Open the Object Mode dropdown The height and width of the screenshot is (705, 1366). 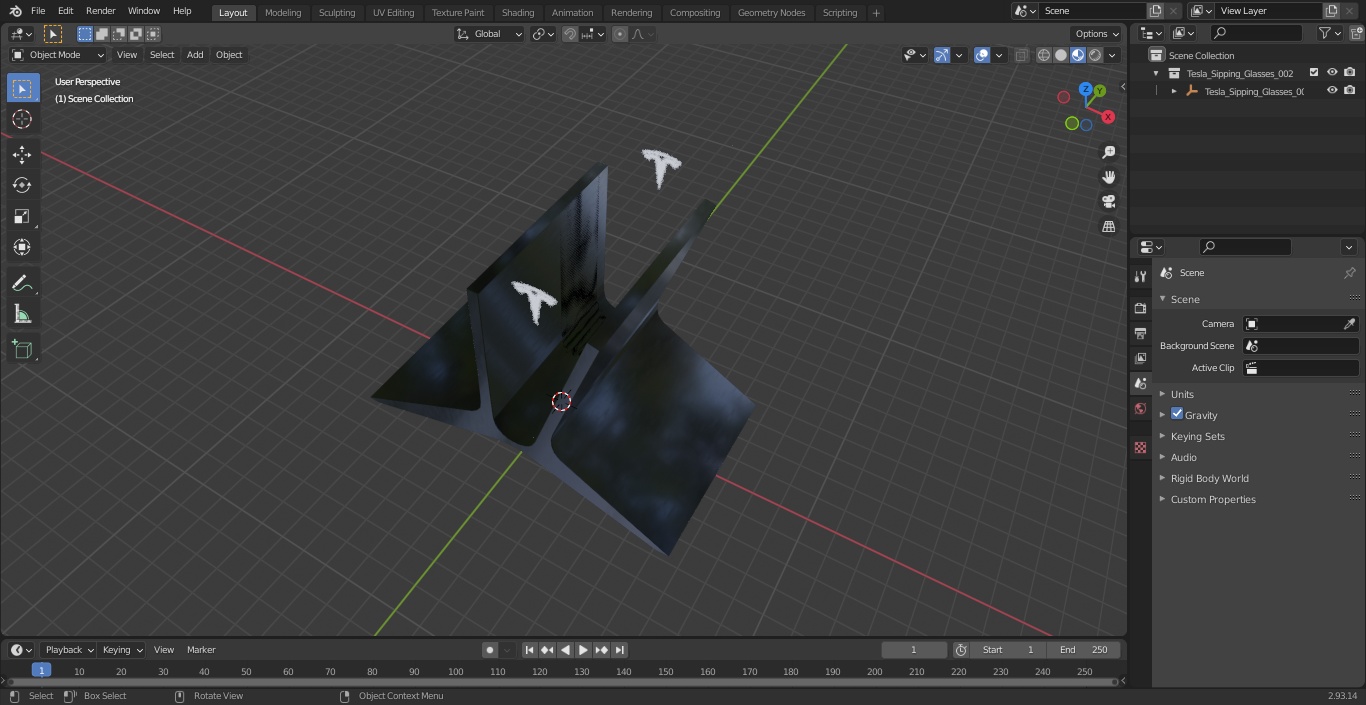tap(58, 55)
